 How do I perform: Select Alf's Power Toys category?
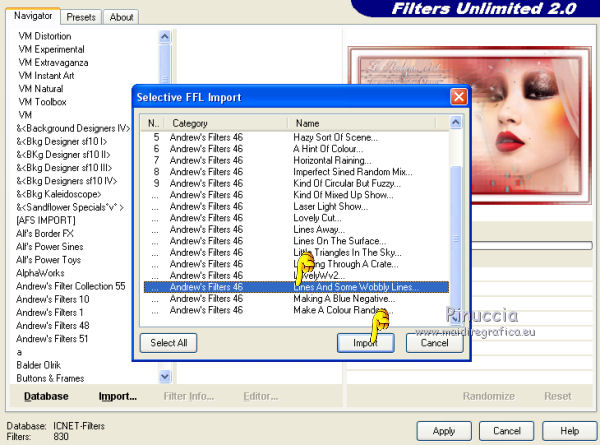coord(49,260)
